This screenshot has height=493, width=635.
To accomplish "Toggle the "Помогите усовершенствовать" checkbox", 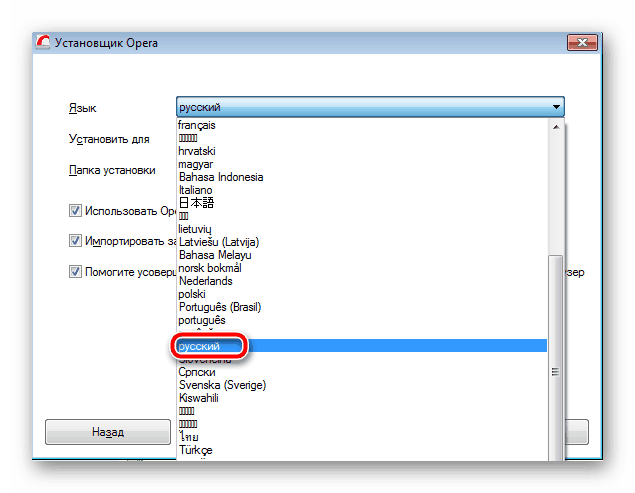I will click(x=75, y=271).
